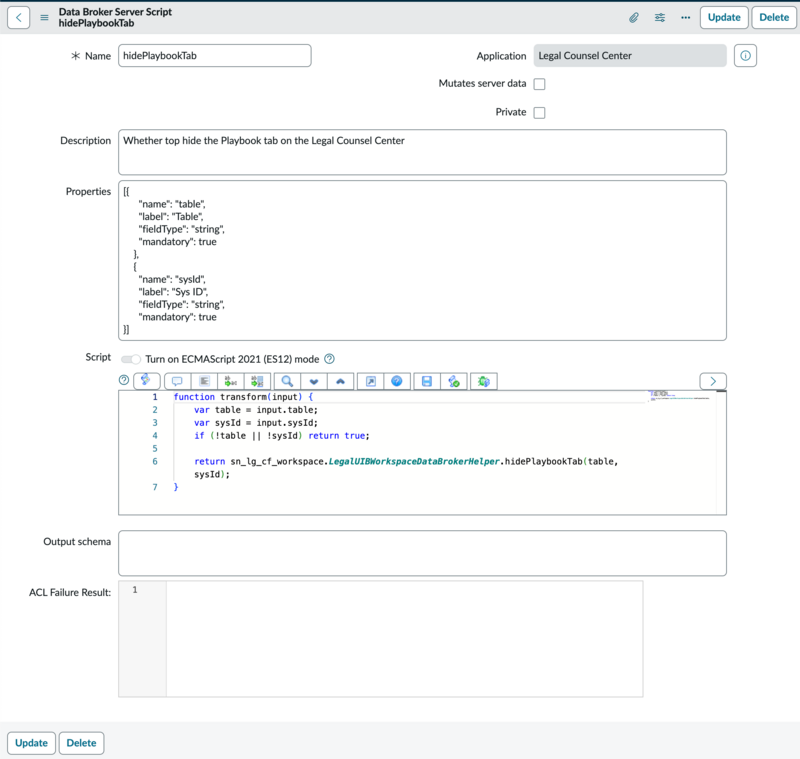Viewport: 800px width, 759px height.
Task: Open personalize form settings sliders icon
Action: 660,17
